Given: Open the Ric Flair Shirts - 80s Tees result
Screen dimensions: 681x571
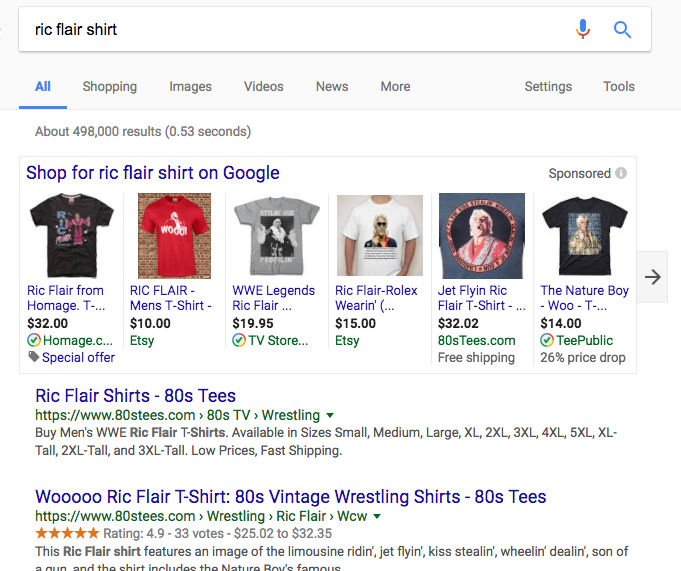Looking at the screenshot, I should pos(136,396).
